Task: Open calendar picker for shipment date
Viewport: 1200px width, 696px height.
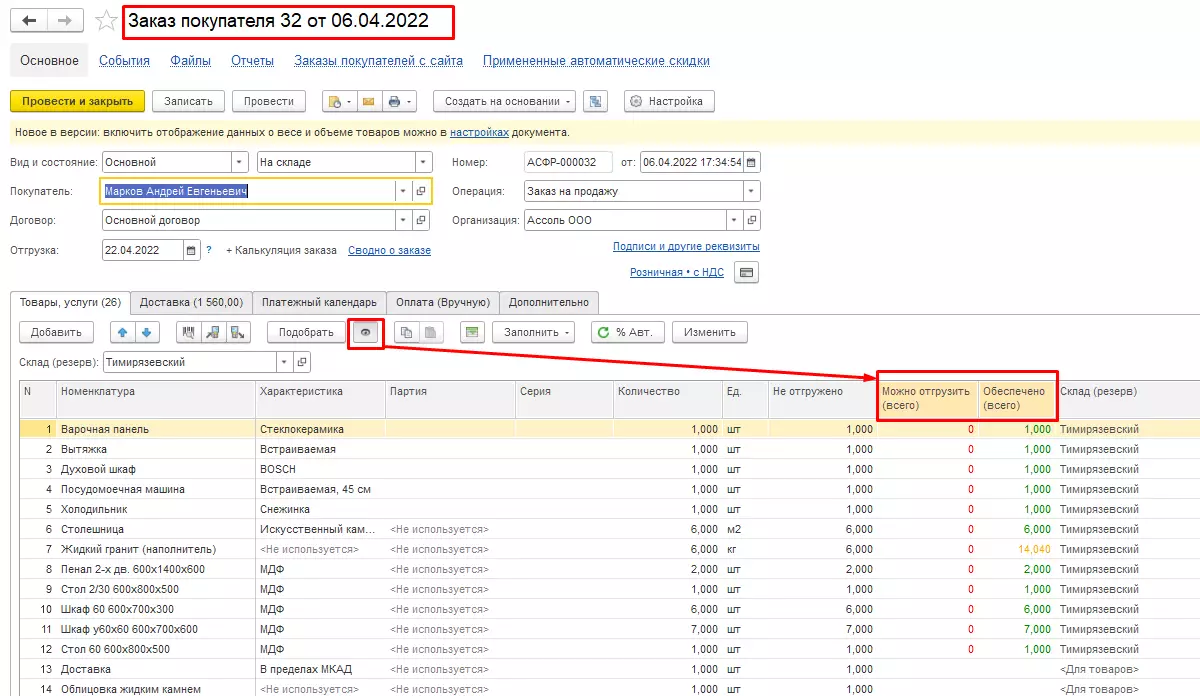Action: (x=192, y=250)
